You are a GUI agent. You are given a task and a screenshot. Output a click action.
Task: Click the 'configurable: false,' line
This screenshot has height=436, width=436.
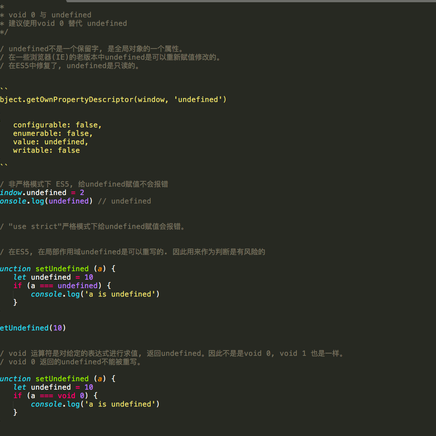click(57, 125)
